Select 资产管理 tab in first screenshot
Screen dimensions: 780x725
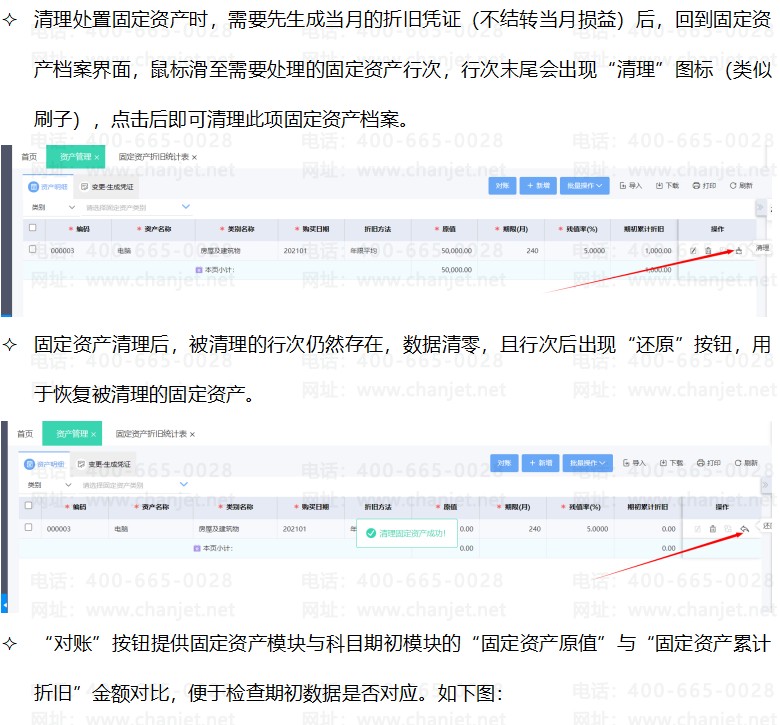tap(76, 157)
